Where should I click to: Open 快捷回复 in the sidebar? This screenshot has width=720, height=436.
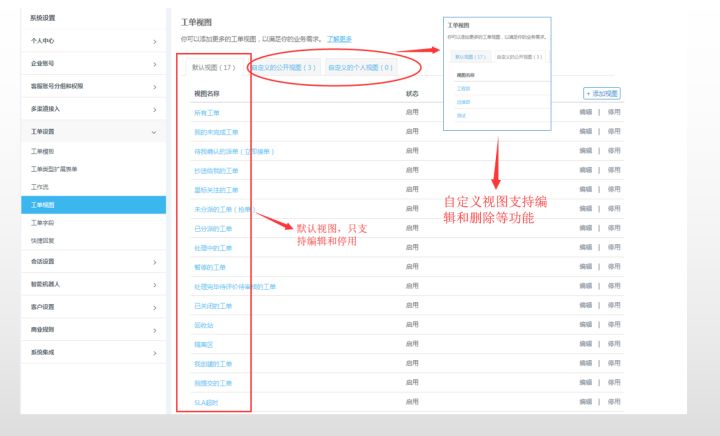(x=42, y=241)
